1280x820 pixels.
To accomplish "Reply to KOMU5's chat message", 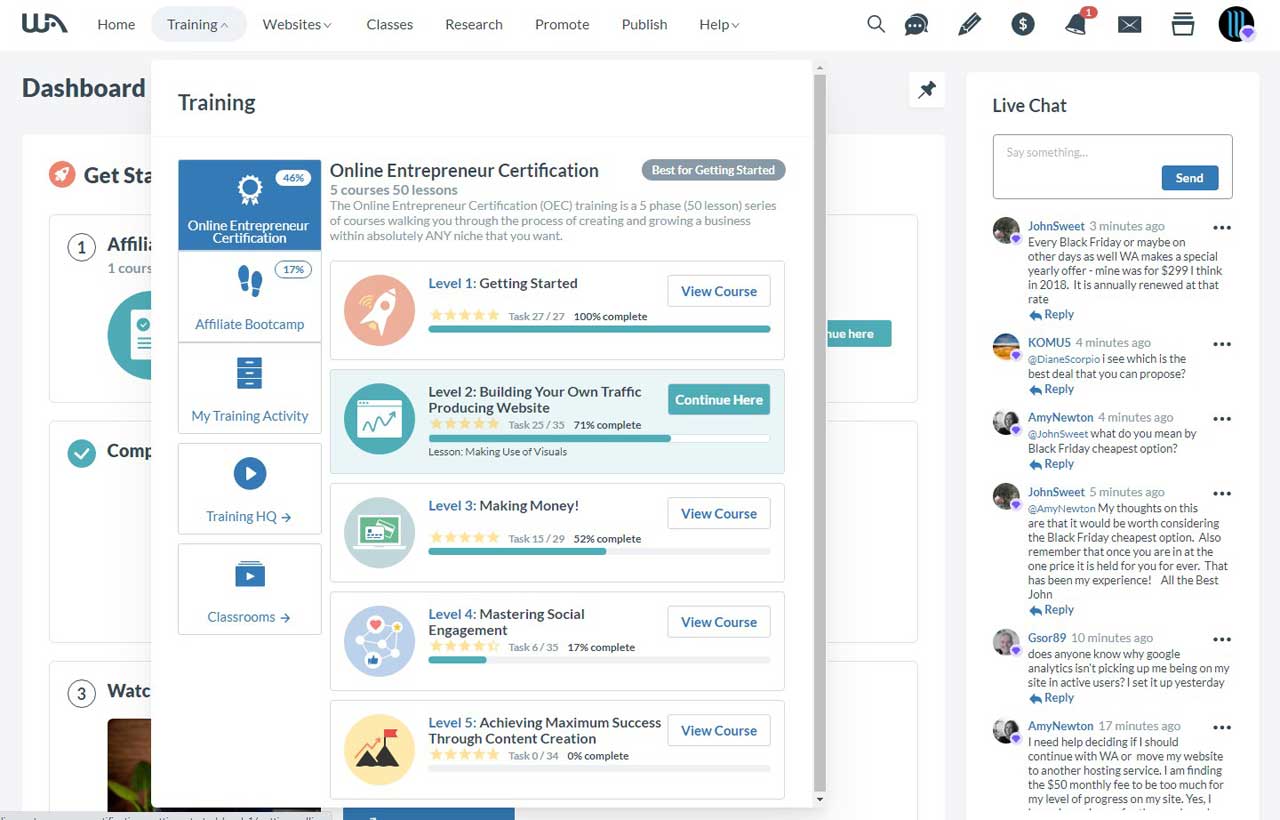I will (1051, 389).
